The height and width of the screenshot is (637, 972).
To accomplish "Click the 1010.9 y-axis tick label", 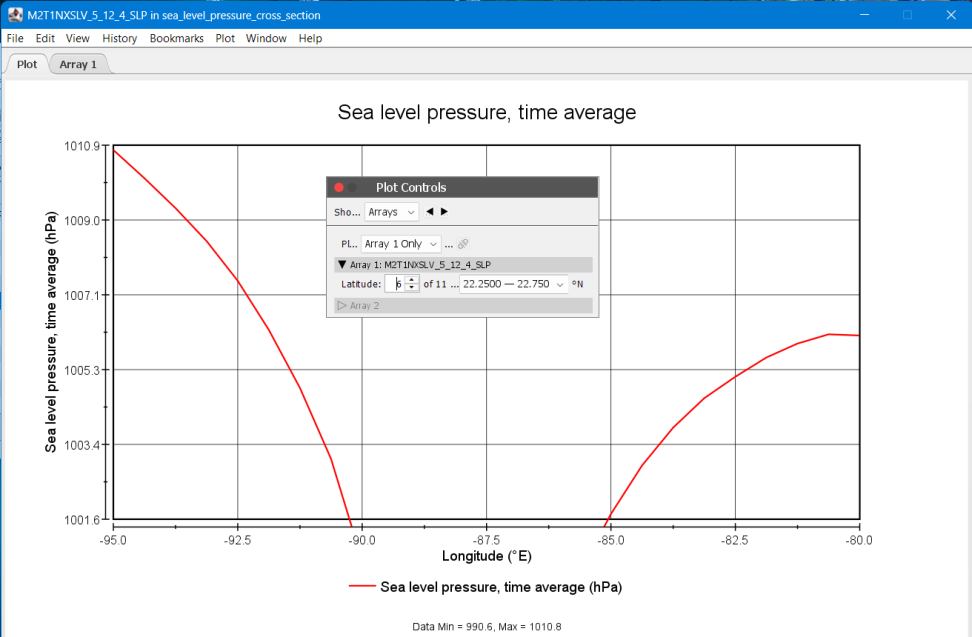I will pyautogui.click(x=82, y=146).
